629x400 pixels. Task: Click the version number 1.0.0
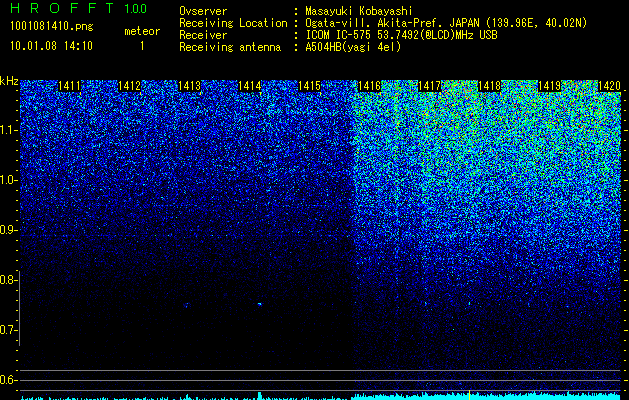(x=136, y=8)
